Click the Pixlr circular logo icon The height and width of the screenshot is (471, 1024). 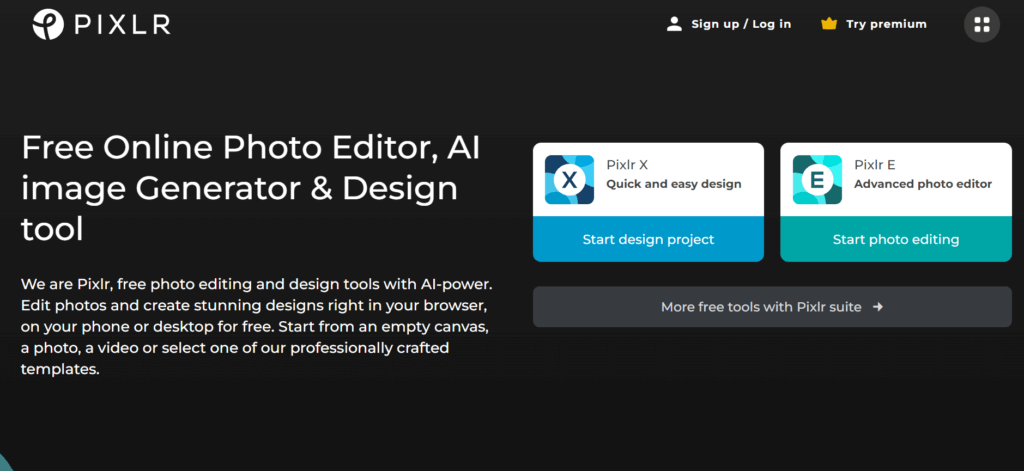(47, 25)
